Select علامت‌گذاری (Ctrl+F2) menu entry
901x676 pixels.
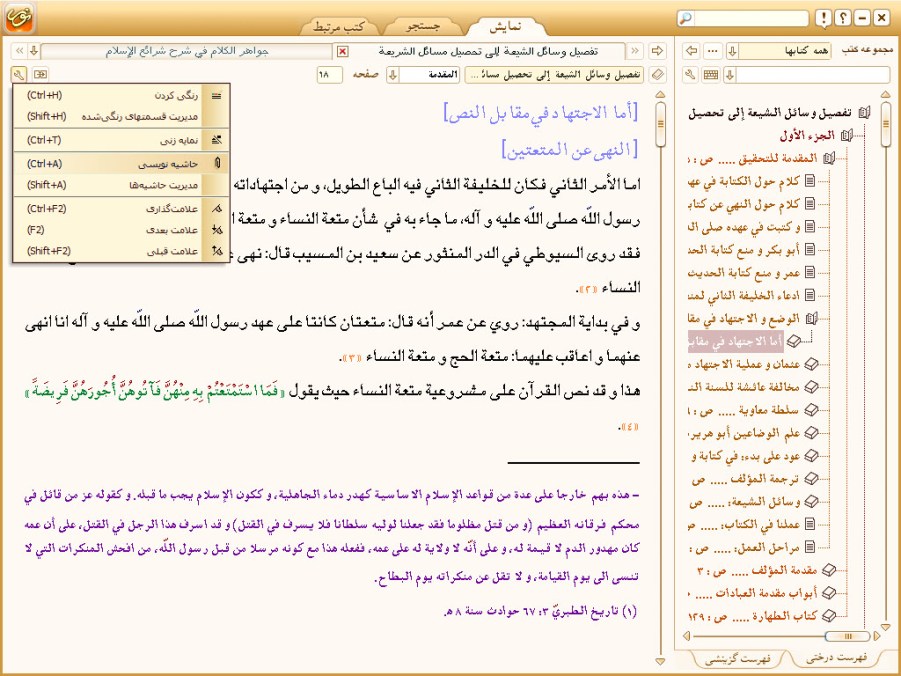tap(121, 209)
